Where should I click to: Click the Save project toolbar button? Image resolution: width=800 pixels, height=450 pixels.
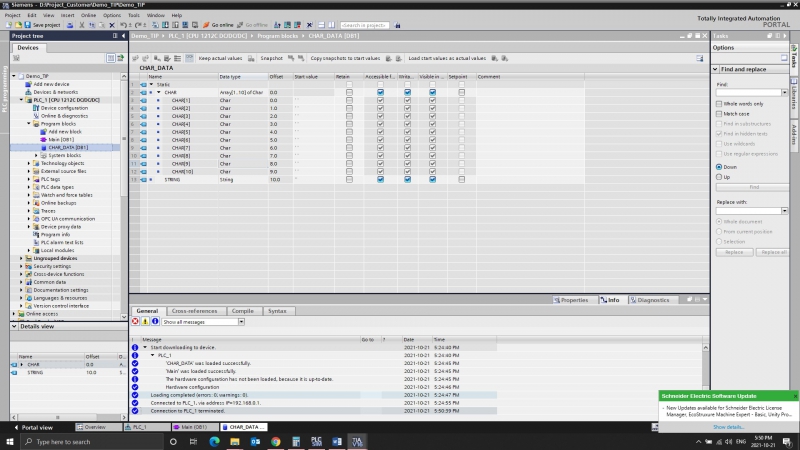42,25
